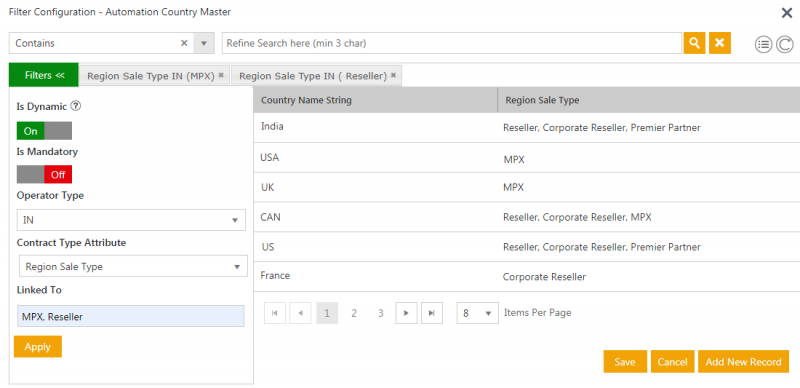Click the orange clear search X button
The image size is (800, 388).
719,43
